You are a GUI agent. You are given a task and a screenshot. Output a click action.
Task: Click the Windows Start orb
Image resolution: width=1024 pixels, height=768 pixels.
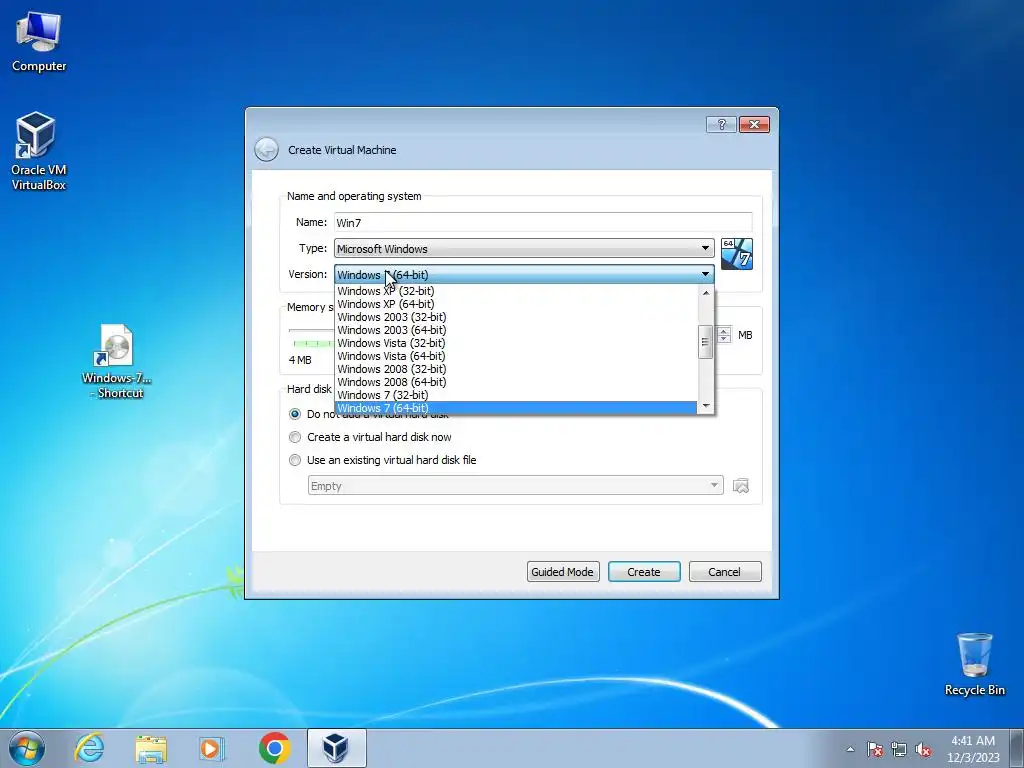pyautogui.click(x=27, y=748)
